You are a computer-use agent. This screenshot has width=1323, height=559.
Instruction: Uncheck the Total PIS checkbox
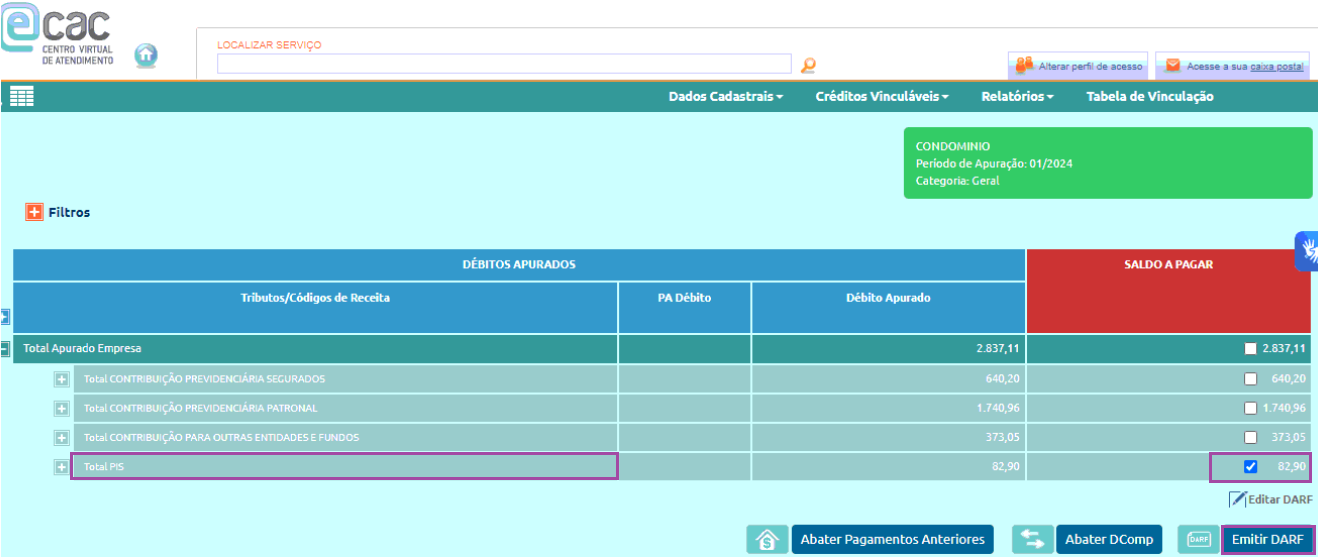coord(1250,467)
